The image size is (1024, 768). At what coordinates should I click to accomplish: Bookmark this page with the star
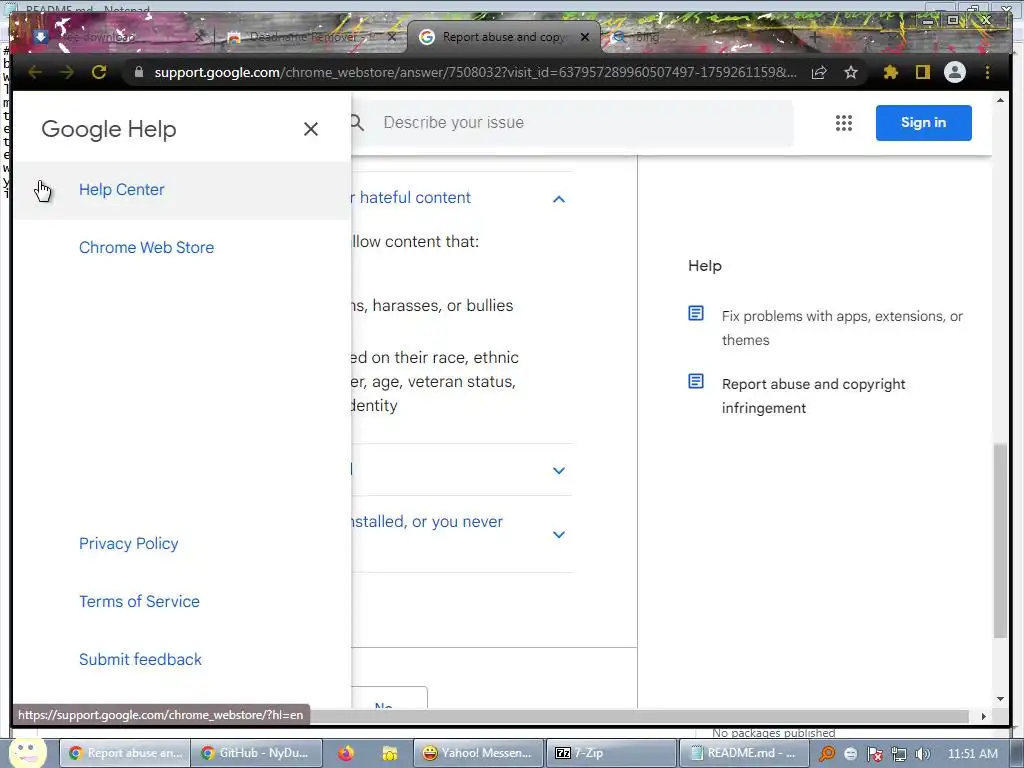(x=850, y=72)
